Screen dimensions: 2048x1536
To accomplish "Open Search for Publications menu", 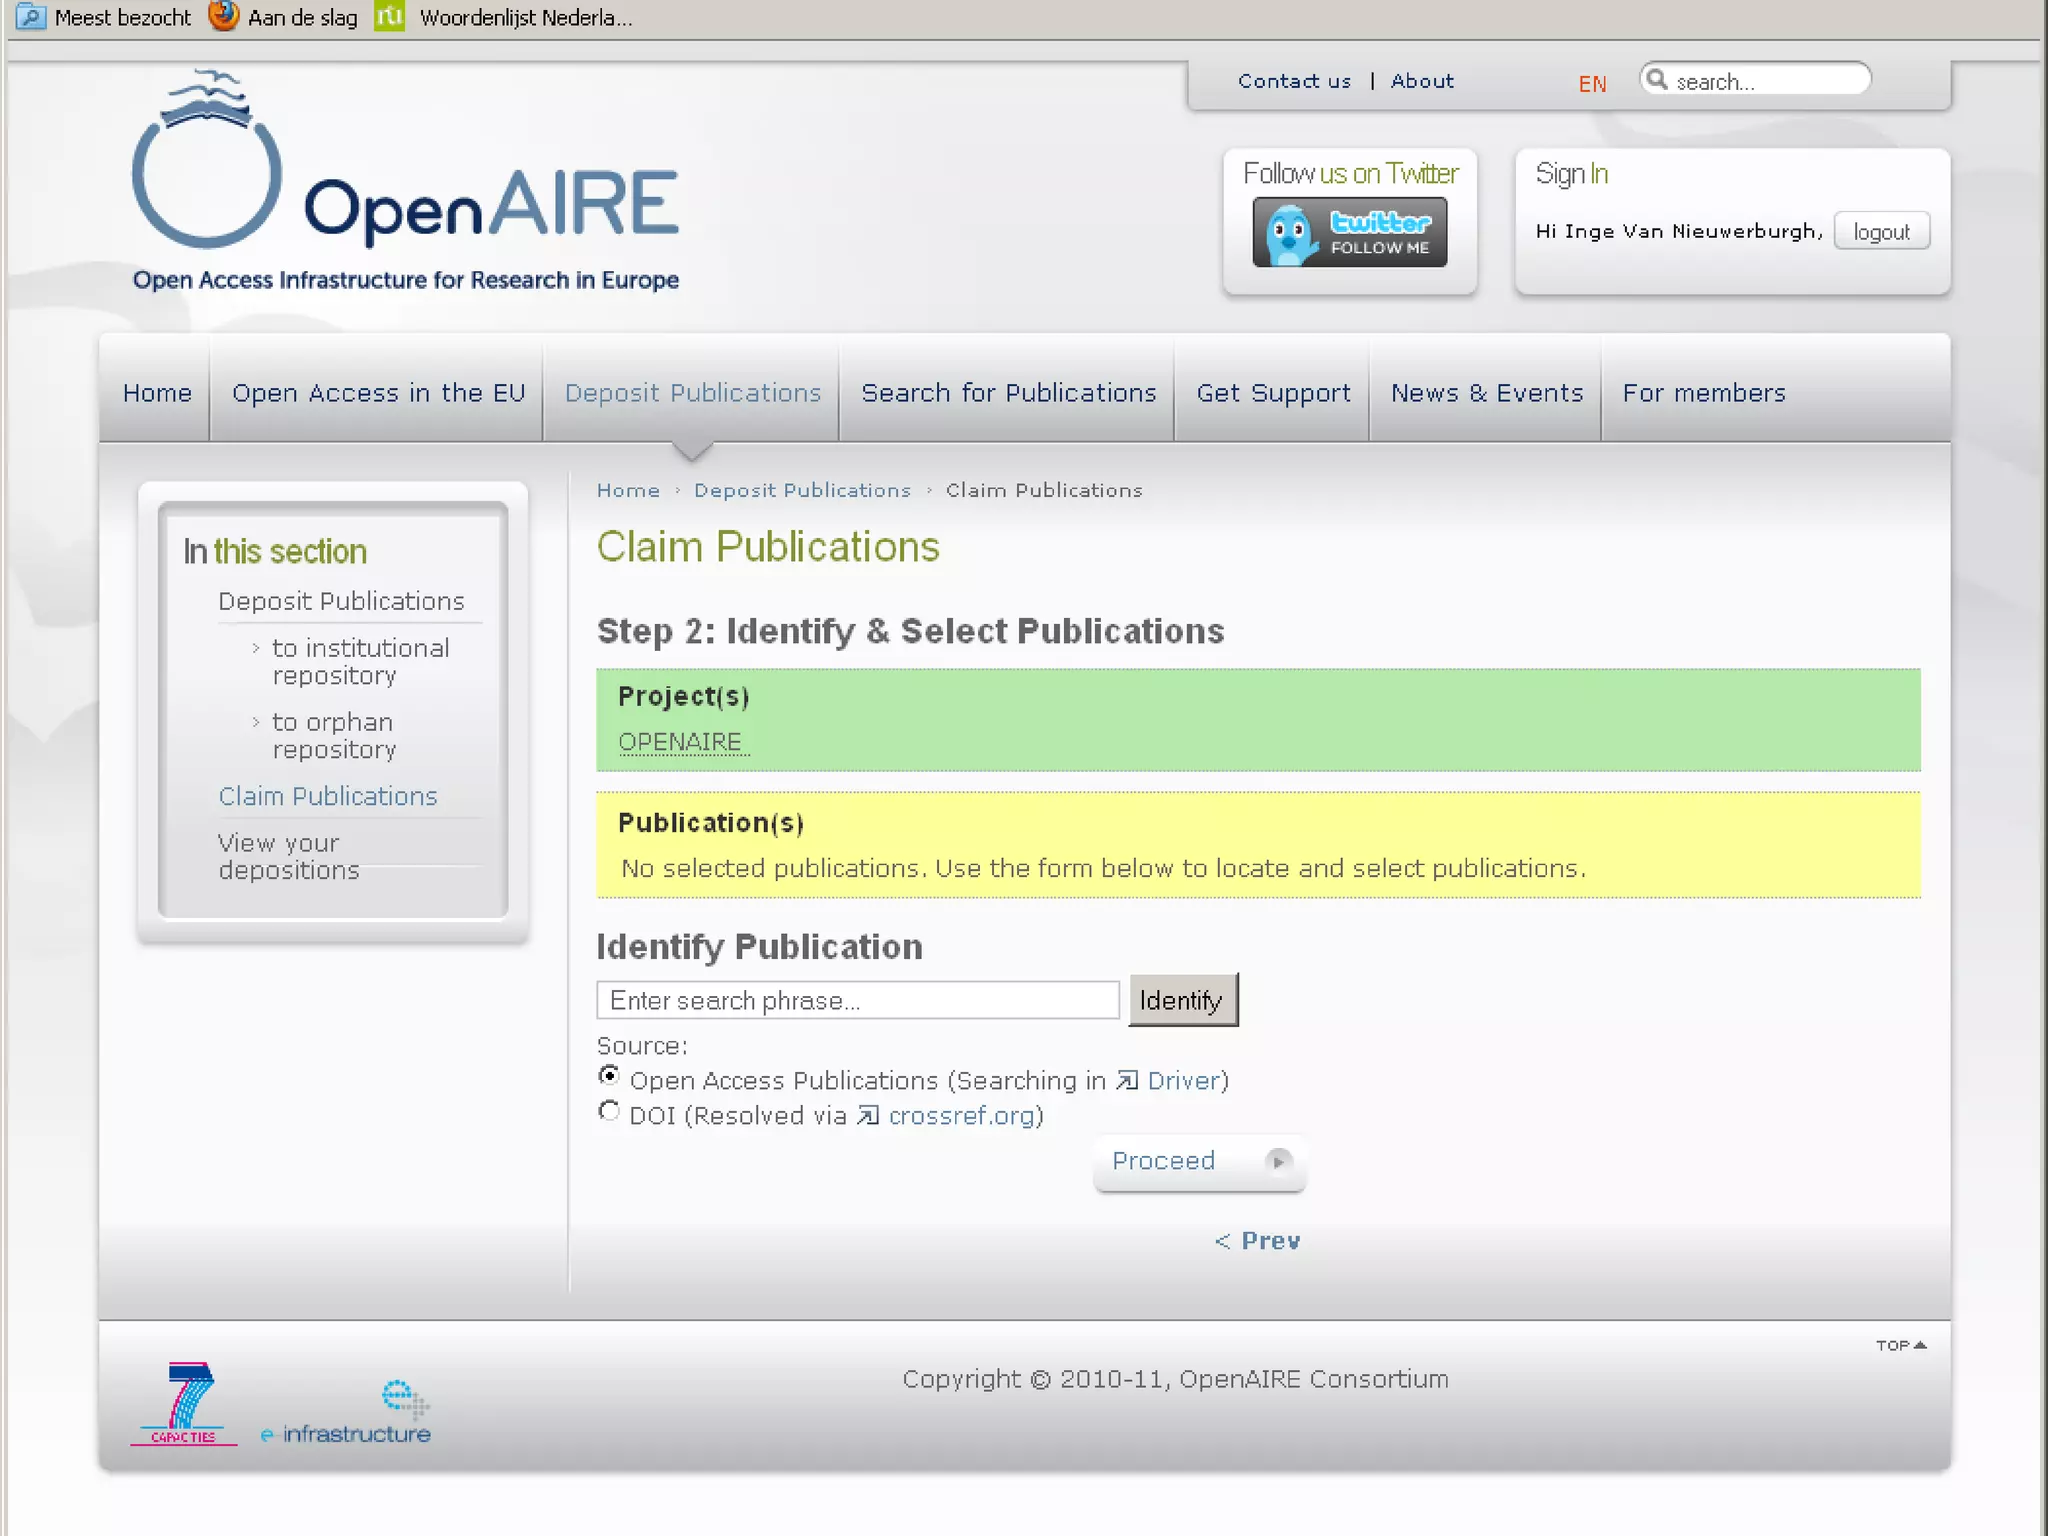I will [1008, 393].
